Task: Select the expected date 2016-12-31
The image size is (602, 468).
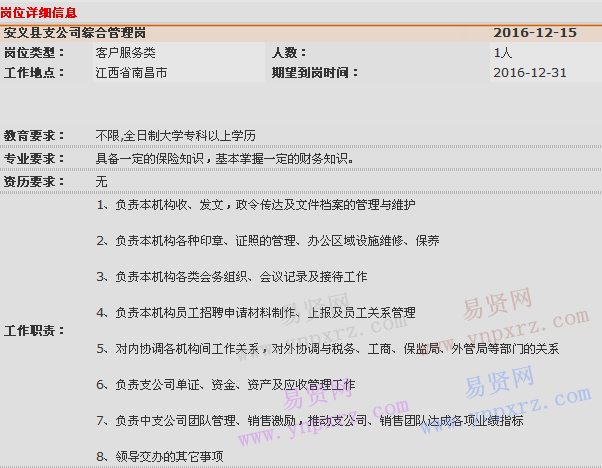Action: pyautogui.click(x=530, y=73)
